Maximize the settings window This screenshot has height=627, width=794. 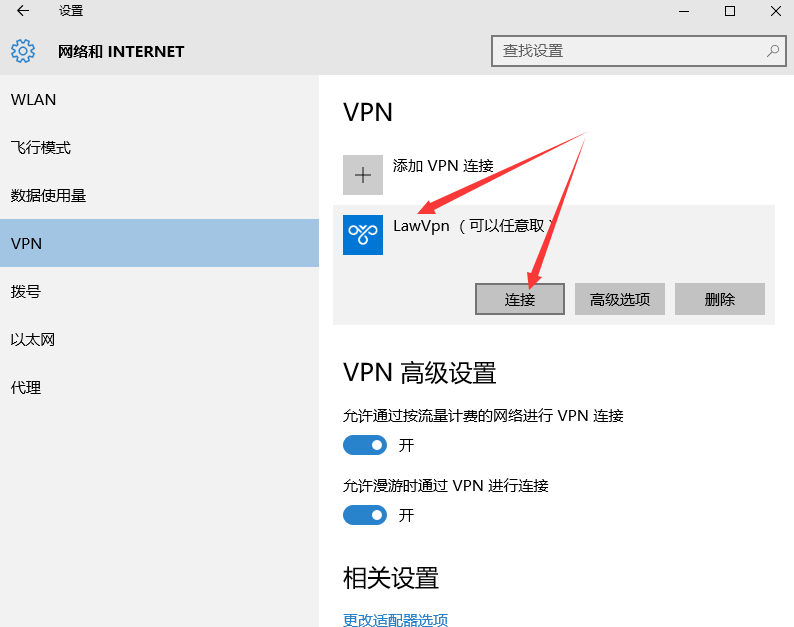[x=730, y=11]
